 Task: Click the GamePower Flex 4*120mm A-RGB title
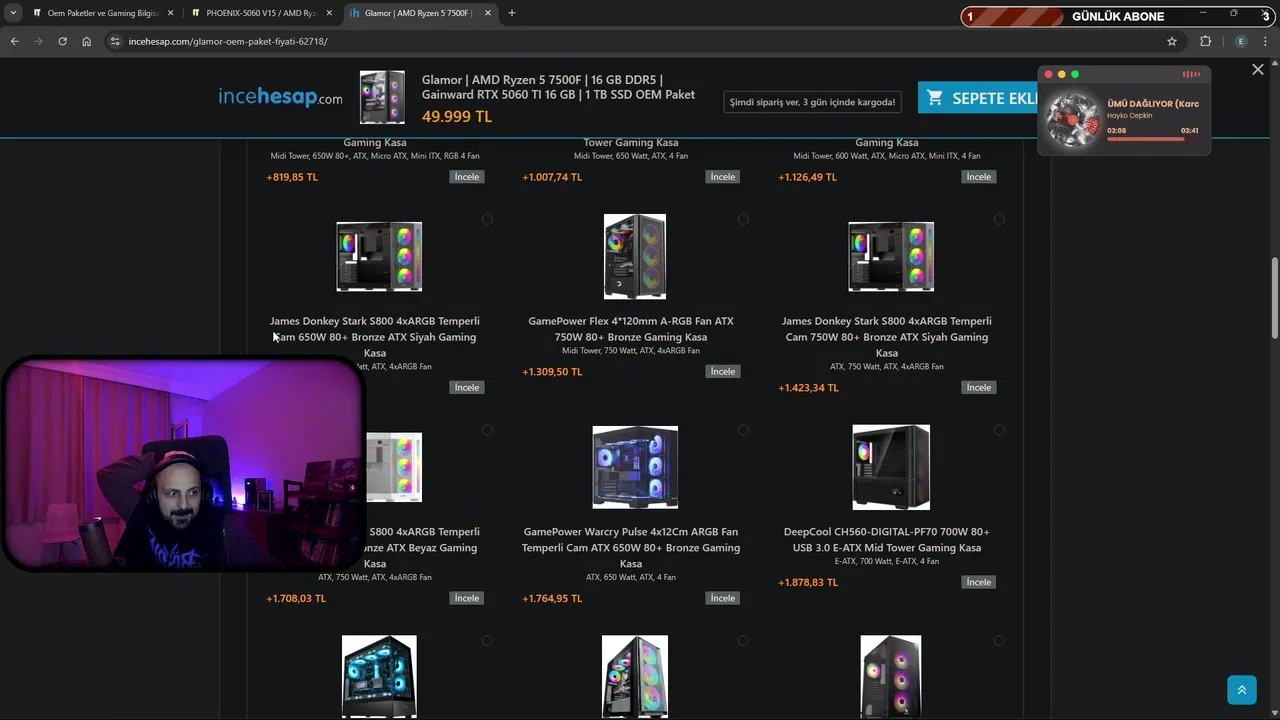(631, 329)
